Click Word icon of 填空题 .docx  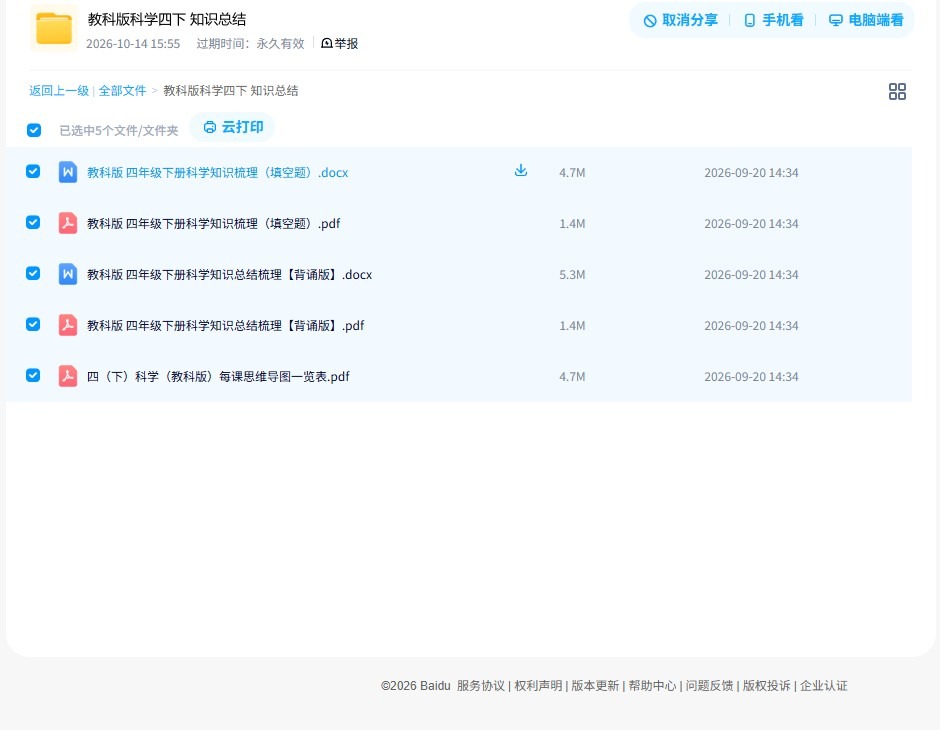tap(68, 172)
